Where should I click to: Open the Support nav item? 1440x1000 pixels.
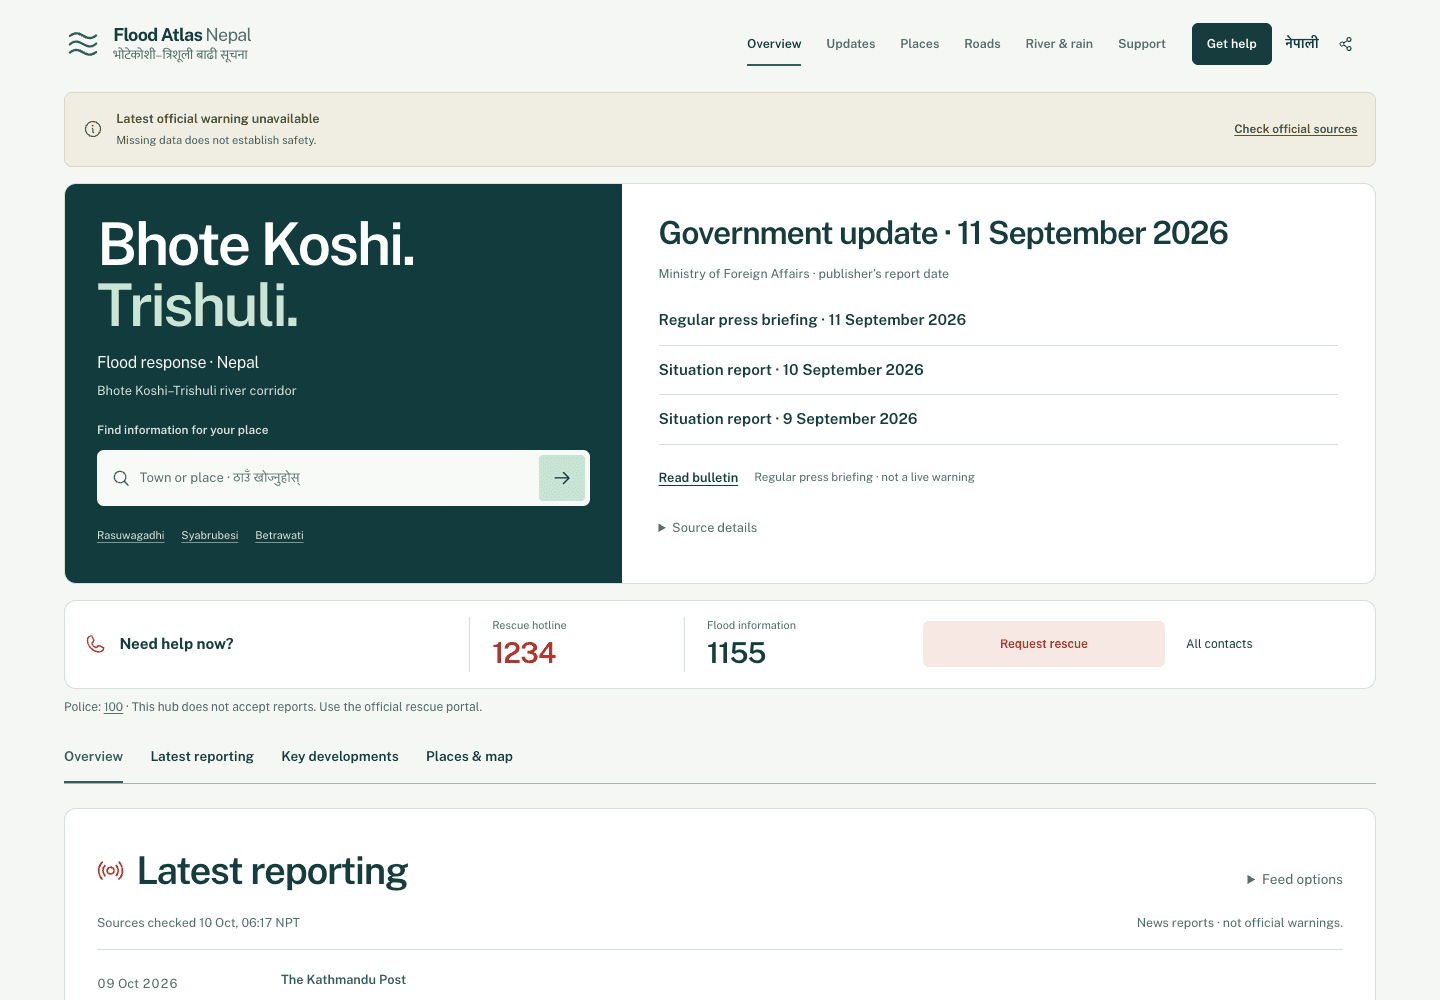click(1142, 44)
